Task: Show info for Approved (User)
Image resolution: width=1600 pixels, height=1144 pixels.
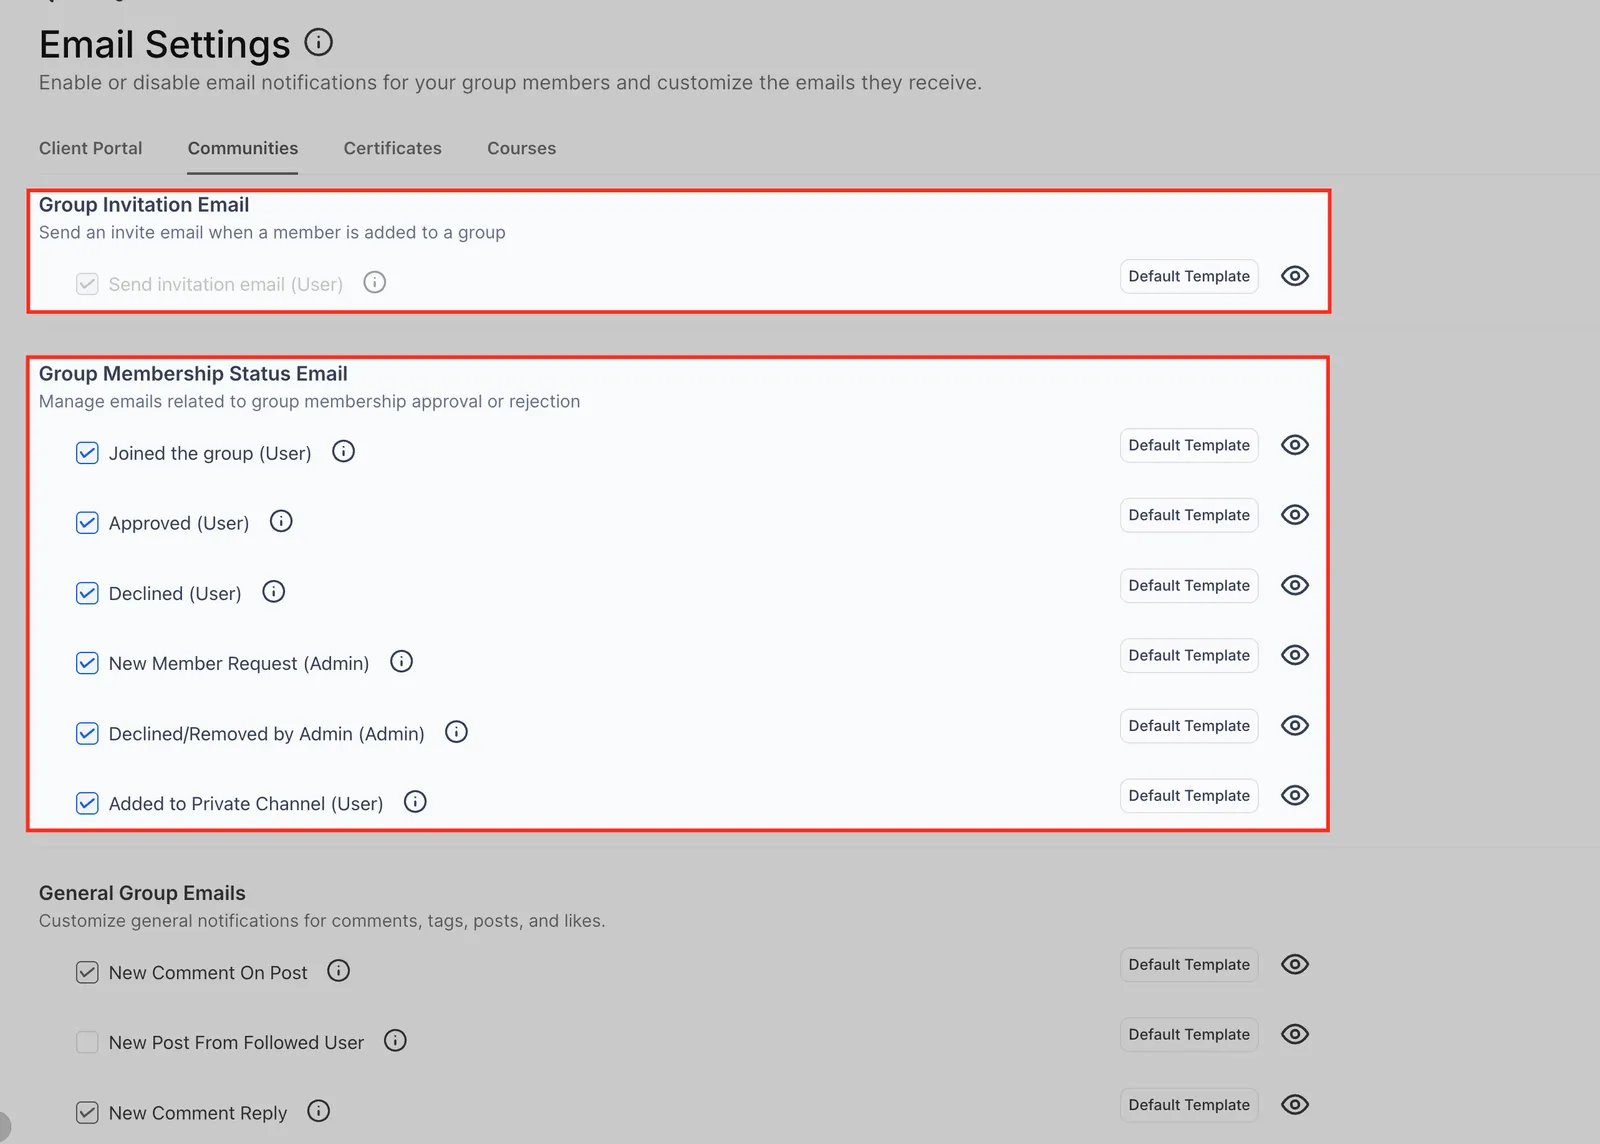Action: pyautogui.click(x=281, y=522)
